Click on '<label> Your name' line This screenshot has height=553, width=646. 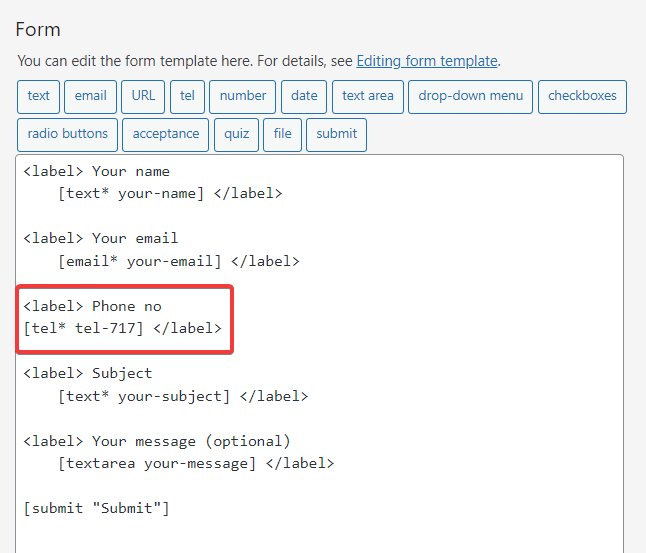click(96, 171)
